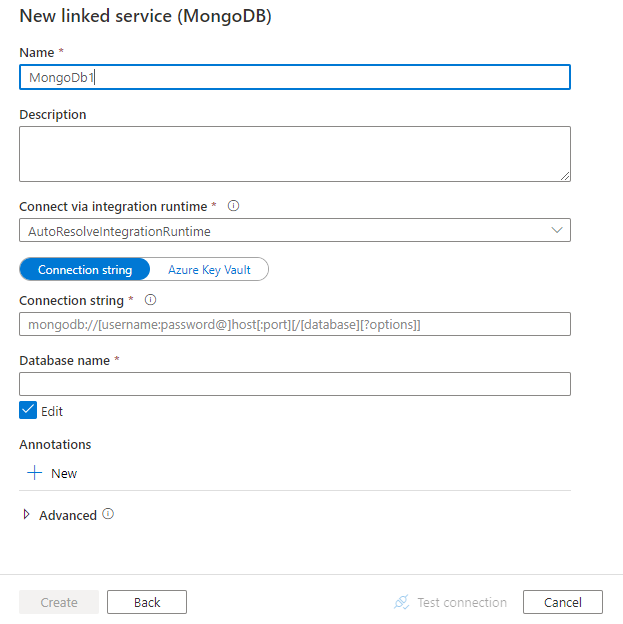Click the Test connection plug icon
This screenshot has width=623, height=624.
(402, 602)
